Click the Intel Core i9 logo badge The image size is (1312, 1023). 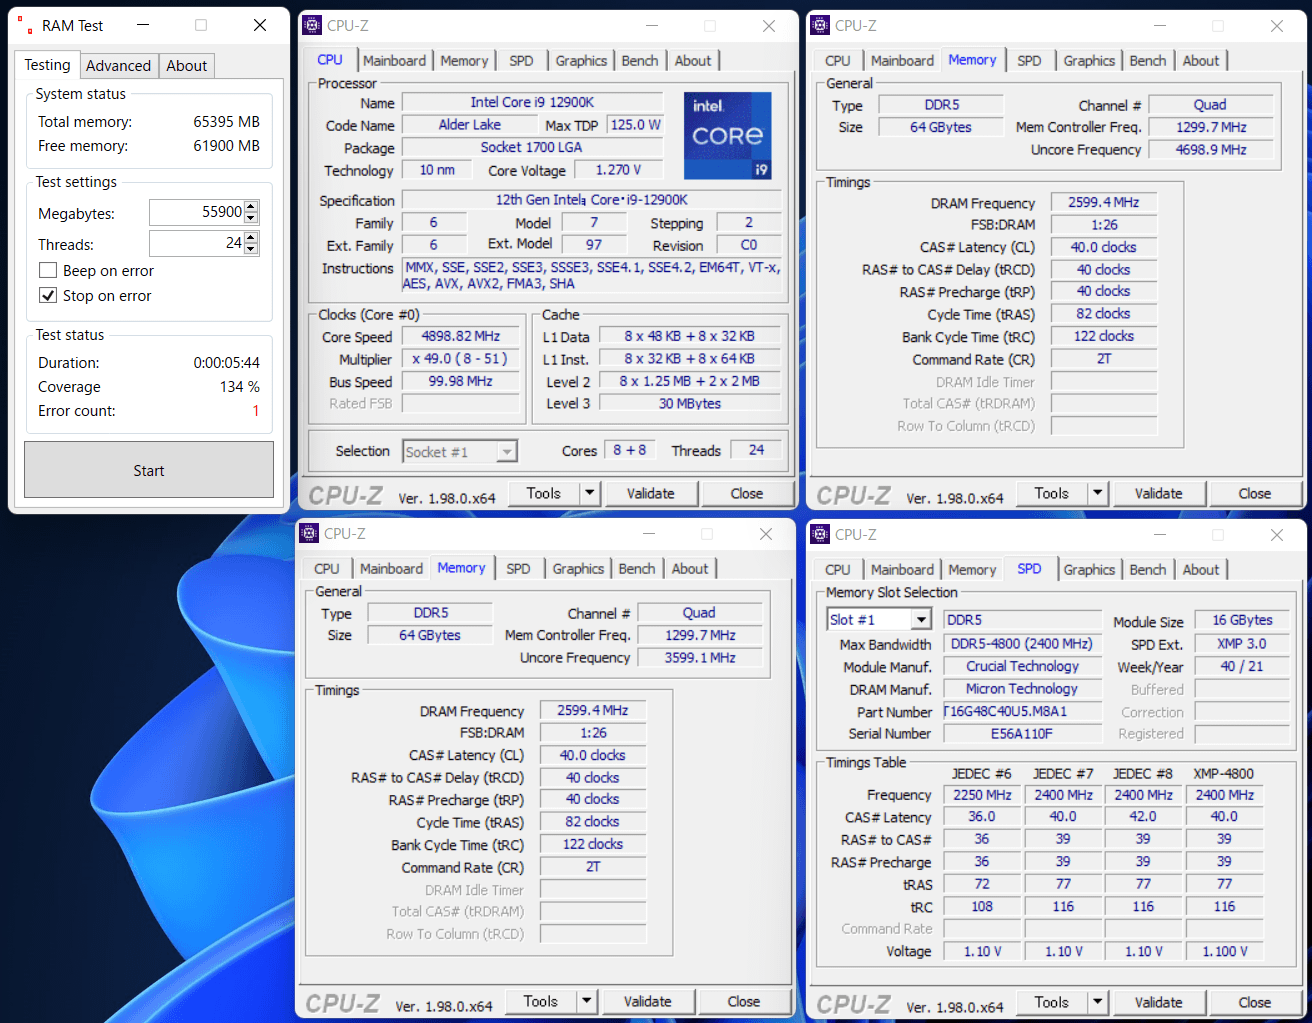727,135
